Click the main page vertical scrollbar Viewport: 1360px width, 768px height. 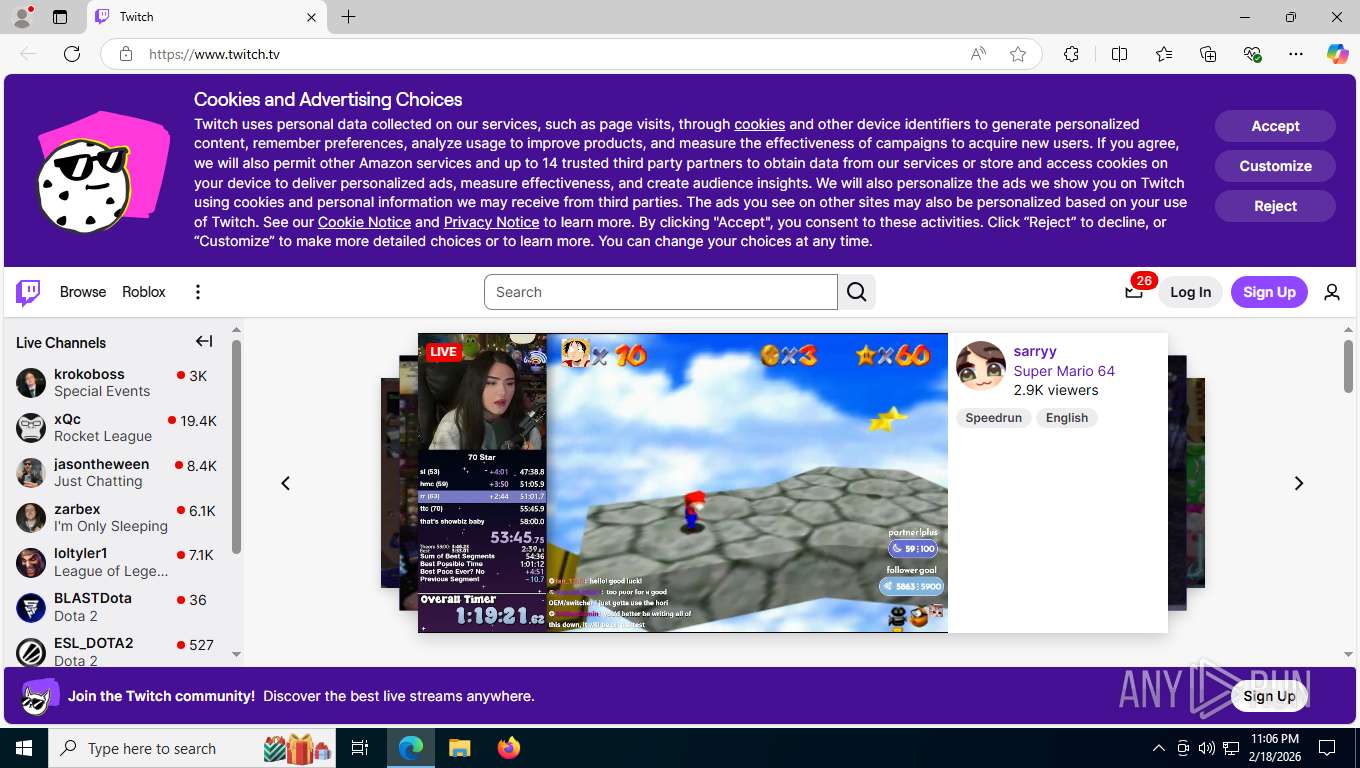[1348, 366]
